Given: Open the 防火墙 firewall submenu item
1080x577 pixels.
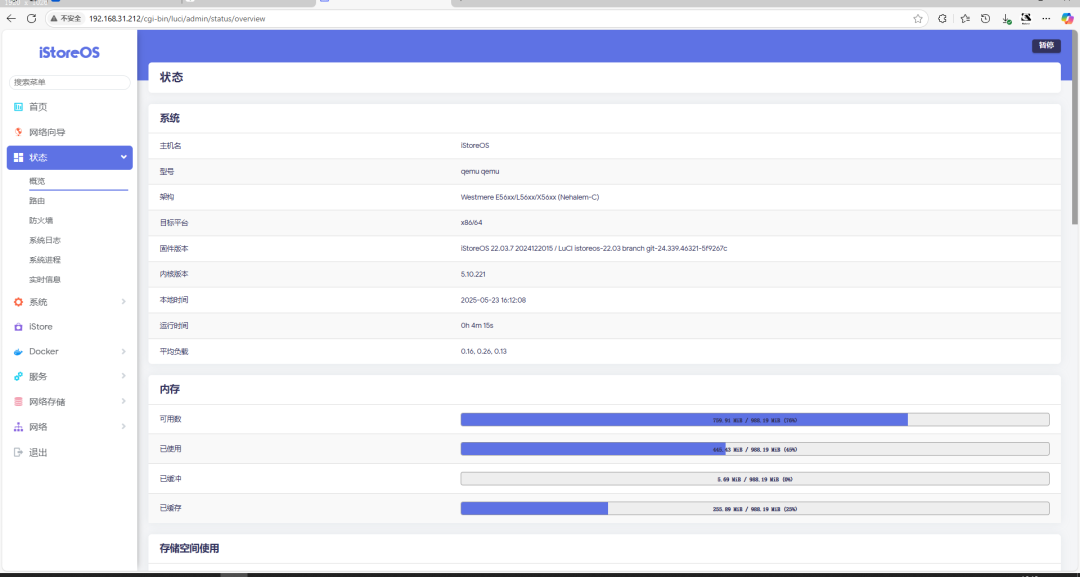Looking at the screenshot, I should tap(41, 220).
